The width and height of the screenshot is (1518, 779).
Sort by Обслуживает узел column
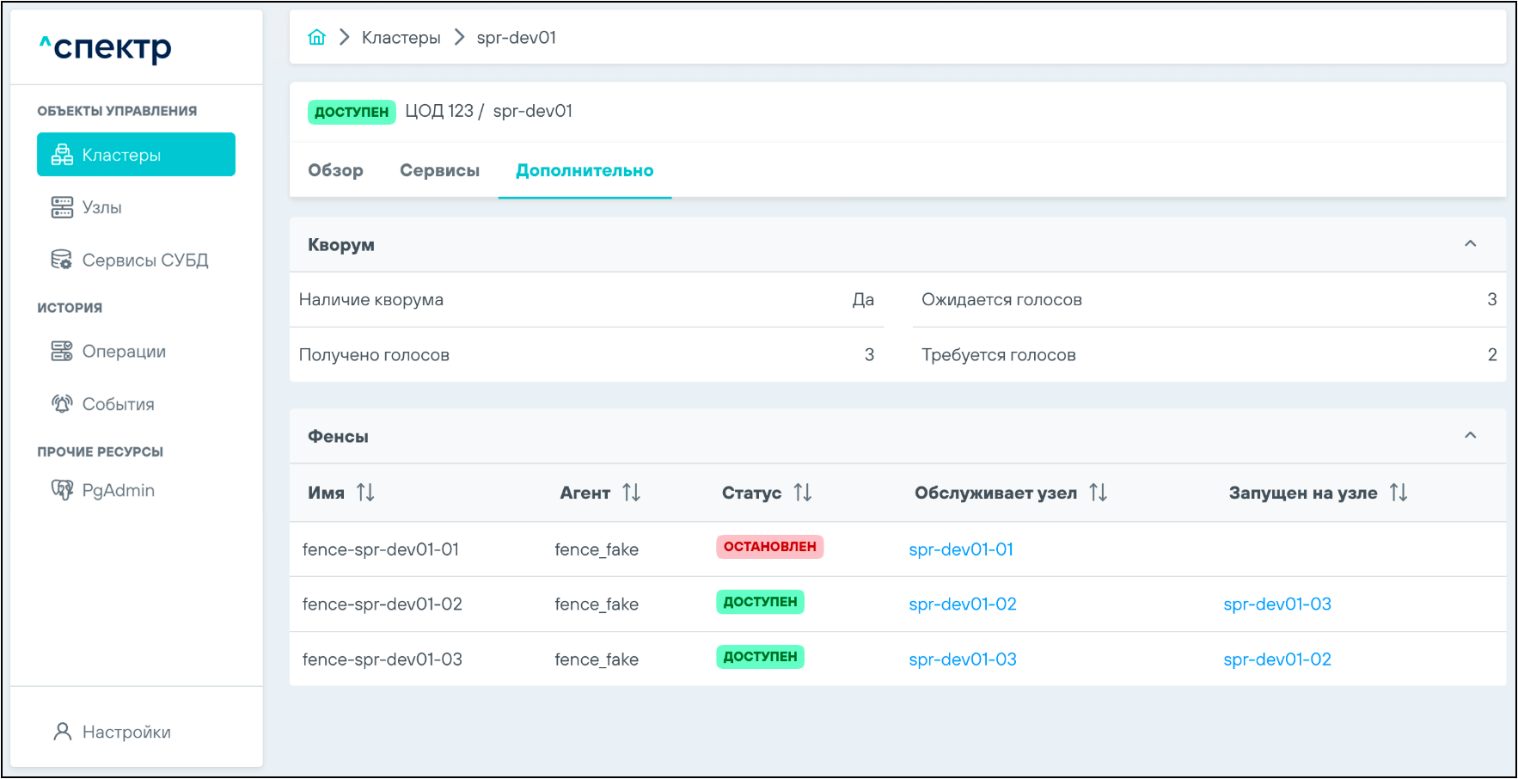click(1098, 493)
